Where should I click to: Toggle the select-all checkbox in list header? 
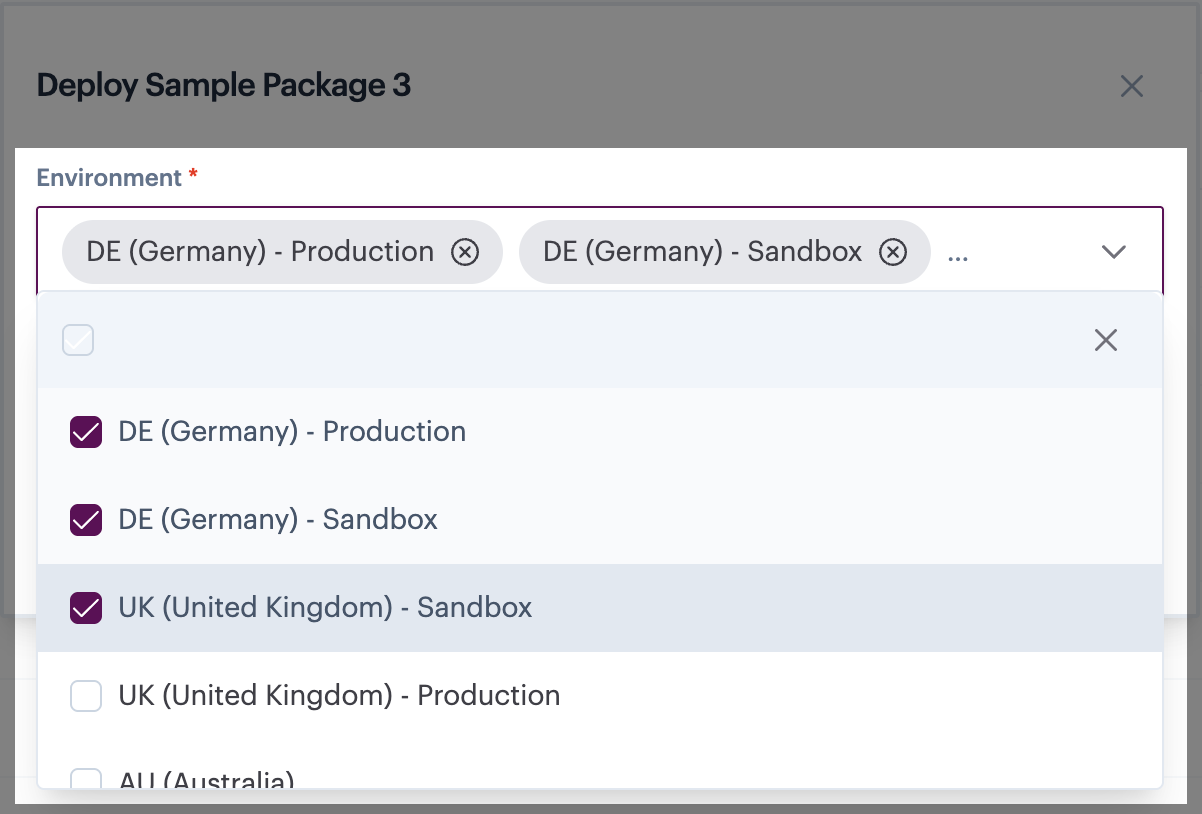click(78, 340)
